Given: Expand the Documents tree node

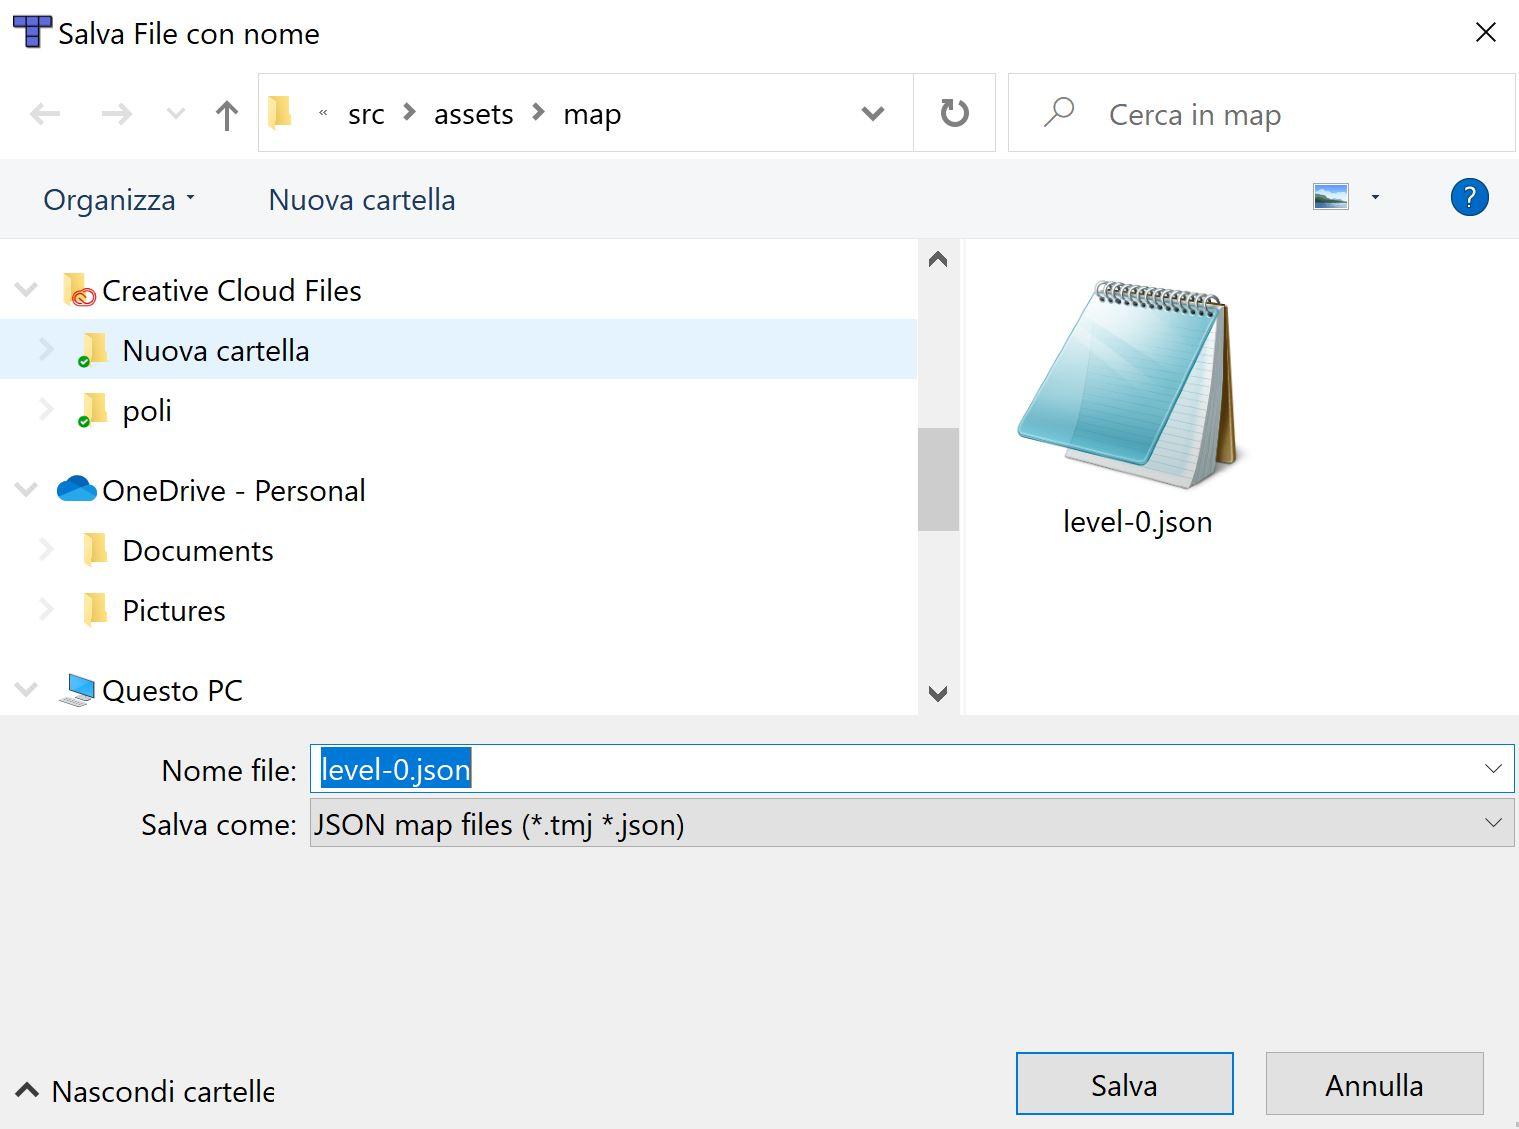Looking at the screenshot, I should point(46,550).
